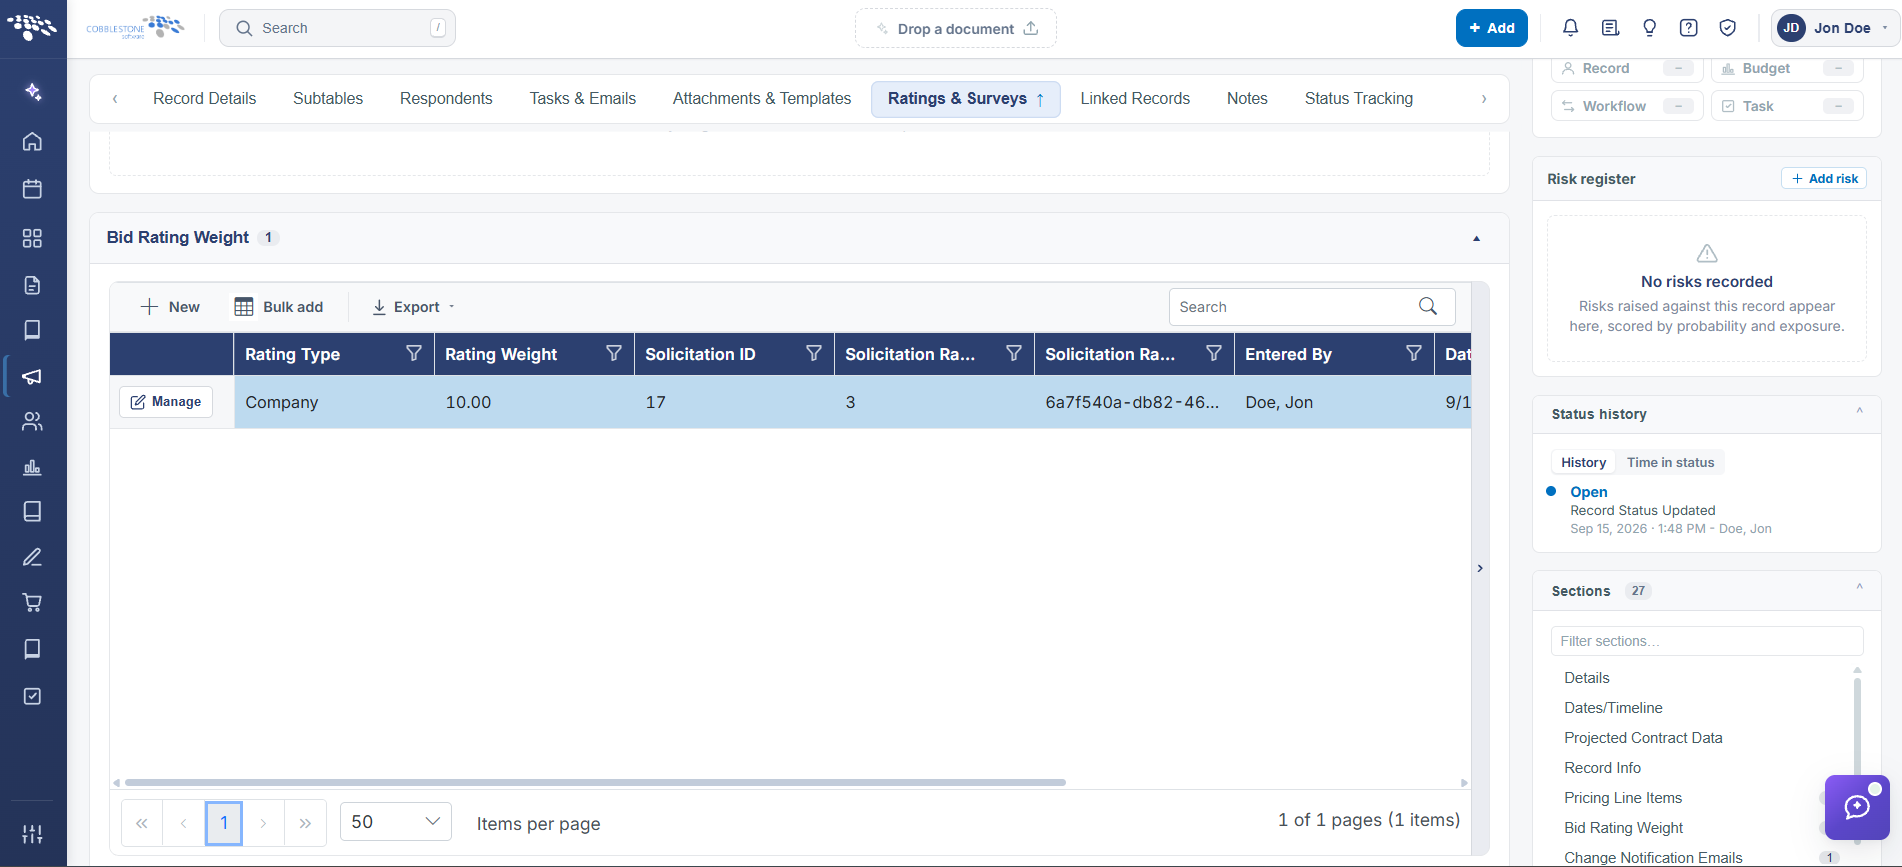This screenshot has height=867, width=1902.
Task: Collapse the Bid Rating Weight section
Action: [x=1476, y=238]
